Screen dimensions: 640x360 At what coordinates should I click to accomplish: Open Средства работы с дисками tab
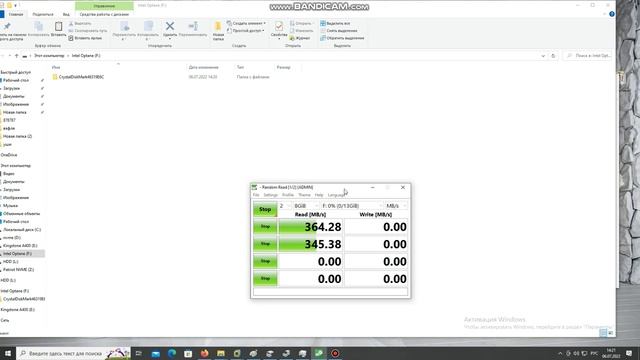(x=104, y=14)
